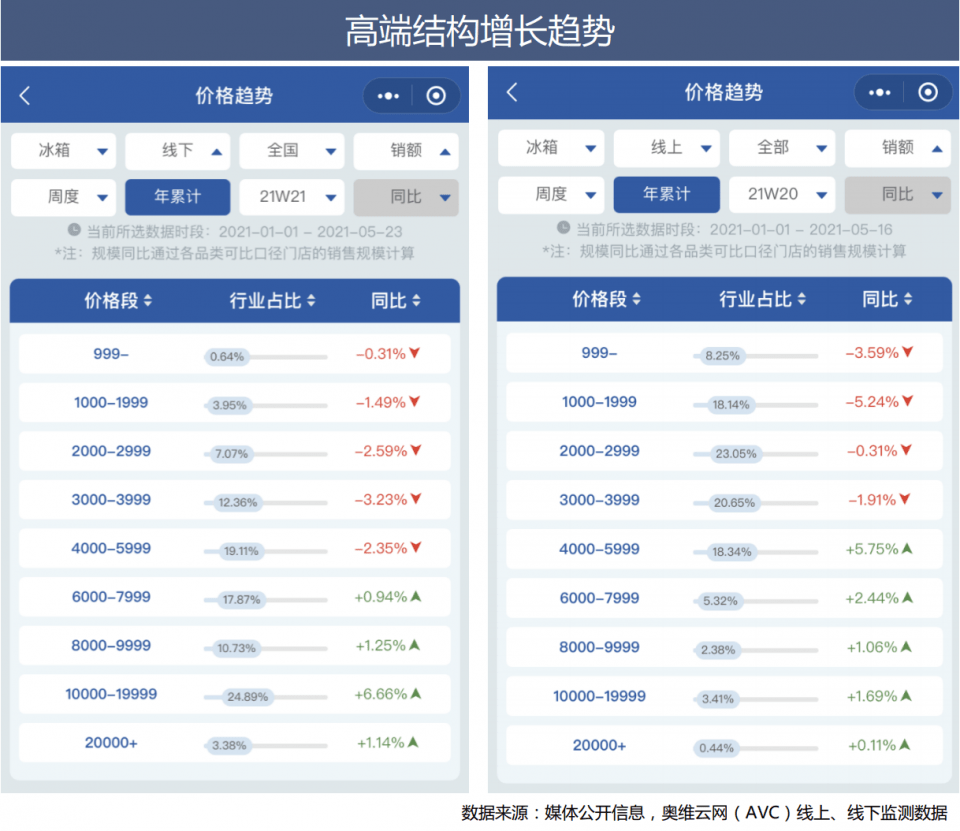Open 线上 channel dropdown in right panel
This screenshot has height=831, width=960.
tap(667, 148)
